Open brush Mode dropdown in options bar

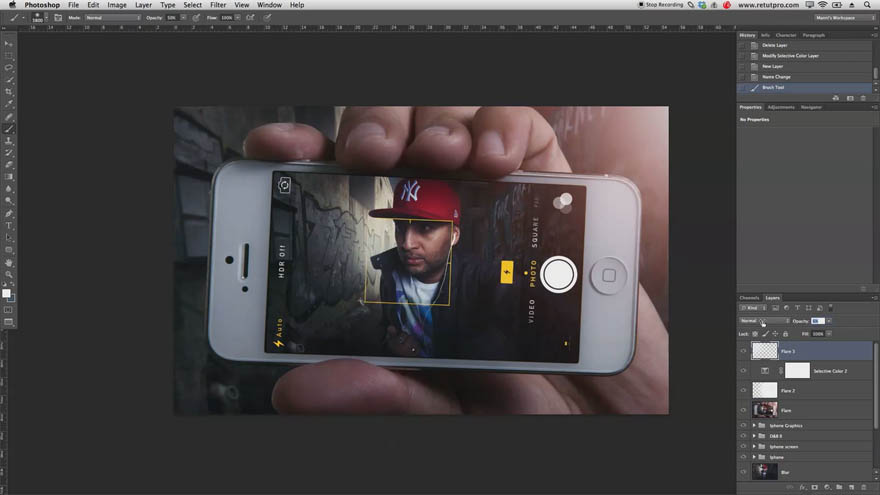pos(113,18)
